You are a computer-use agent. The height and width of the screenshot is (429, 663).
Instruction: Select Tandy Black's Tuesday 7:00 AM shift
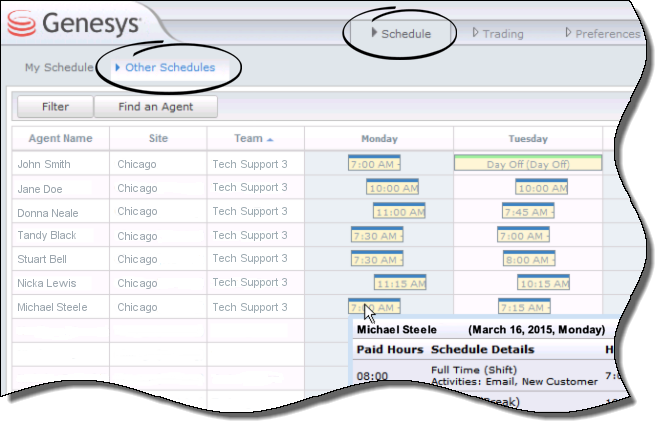click(524, 235)
